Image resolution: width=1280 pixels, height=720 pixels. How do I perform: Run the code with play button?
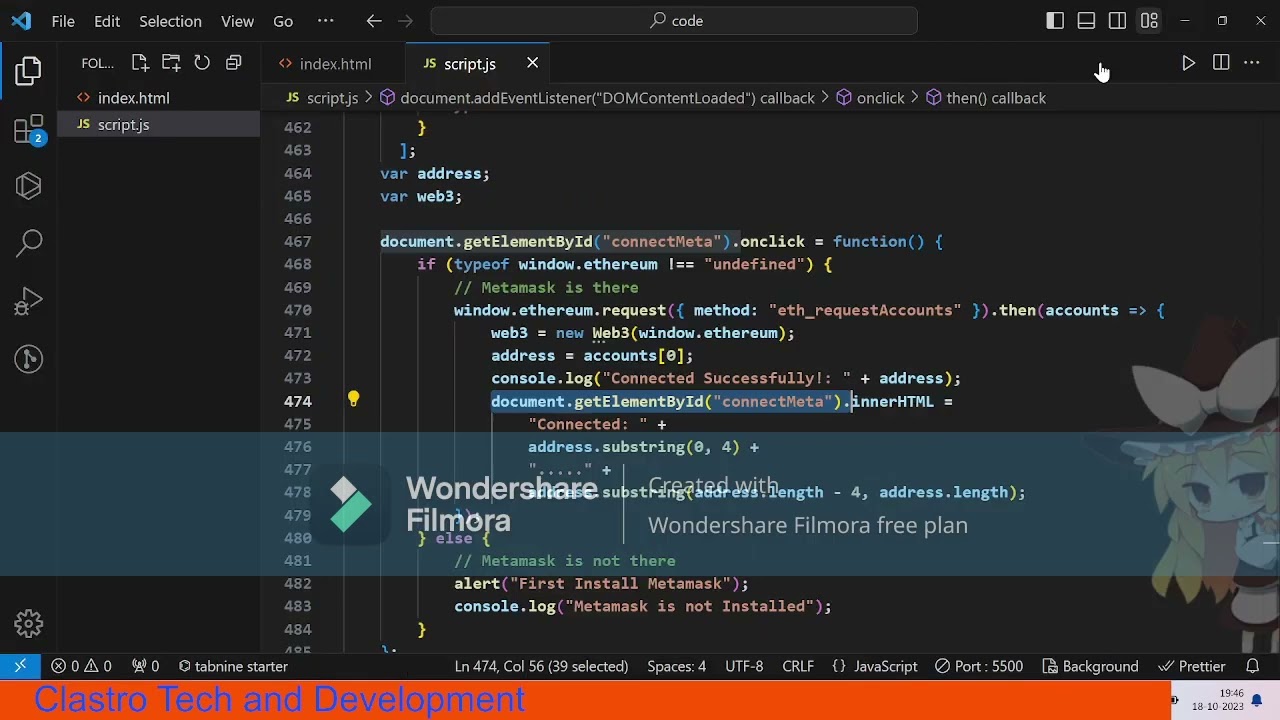click(x=1188, y=63)
